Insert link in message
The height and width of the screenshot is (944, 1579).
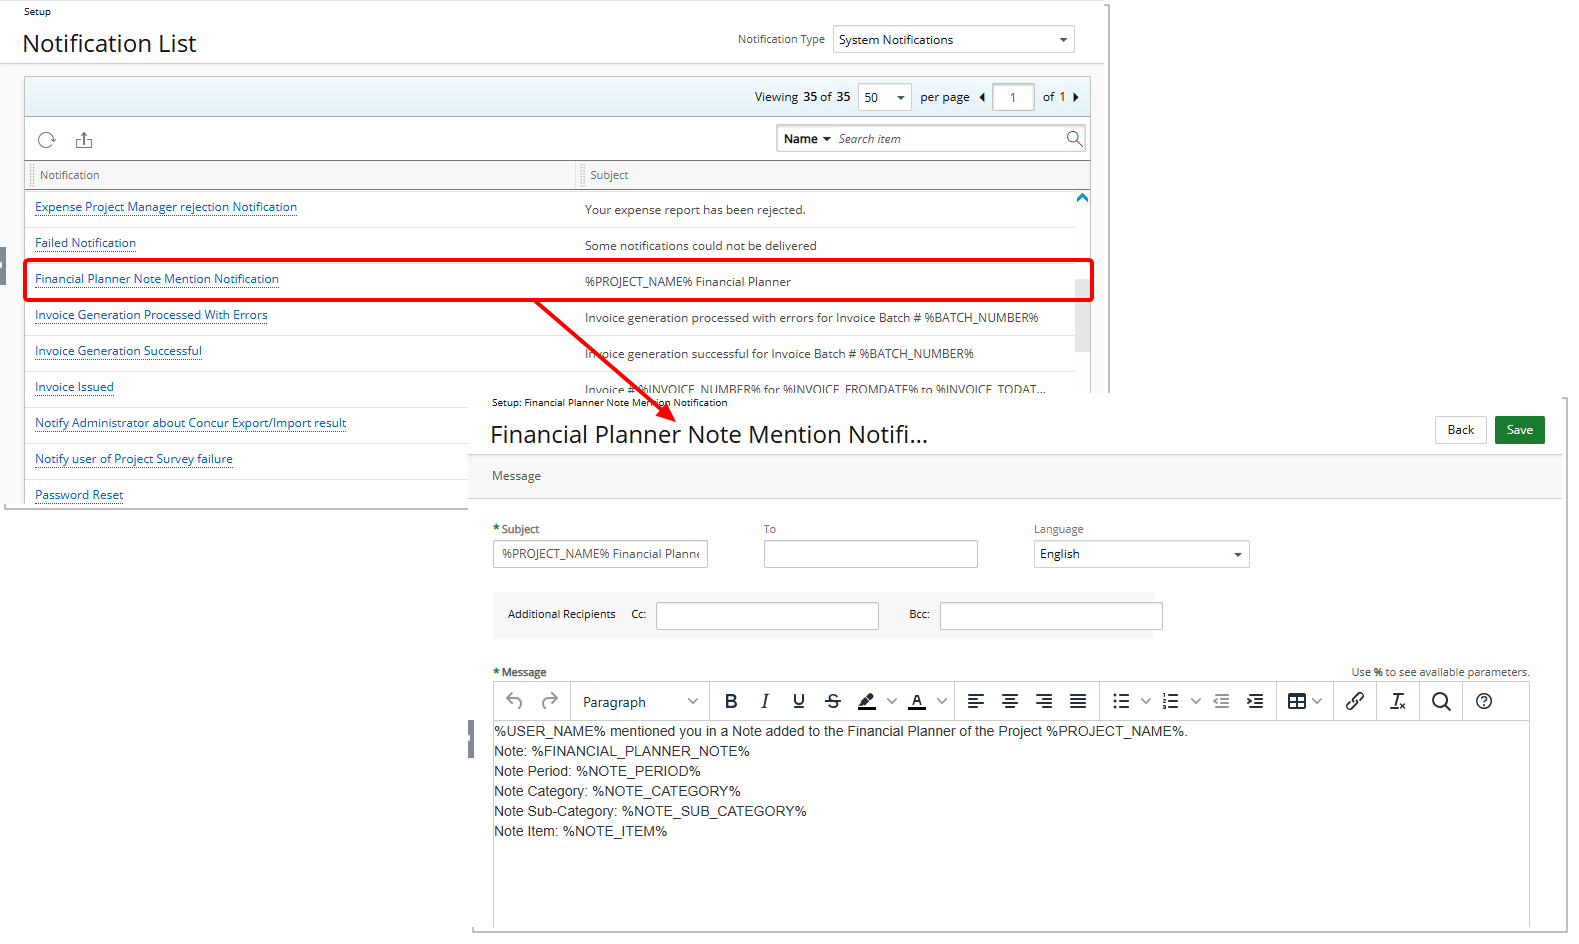[x=1355, y=701]
